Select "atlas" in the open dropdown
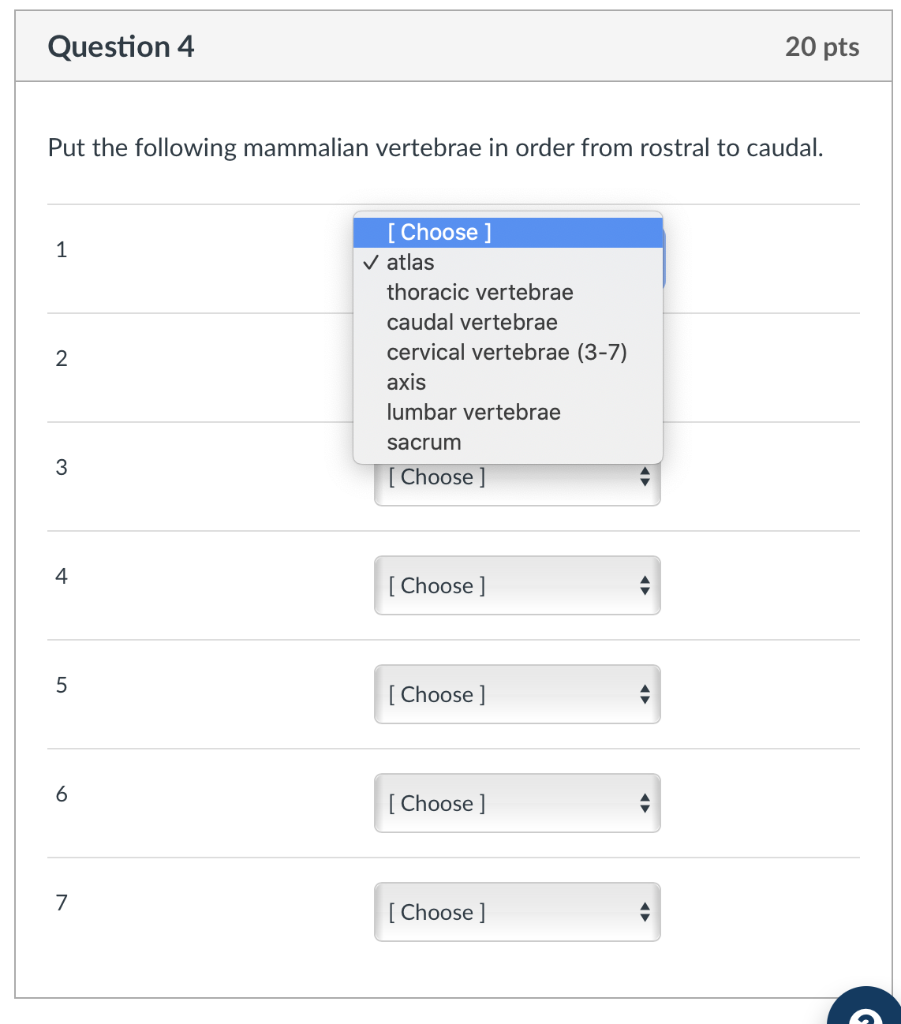Image resolution: width=901 pixels, height=1024 pixels. tap(410, 263)
